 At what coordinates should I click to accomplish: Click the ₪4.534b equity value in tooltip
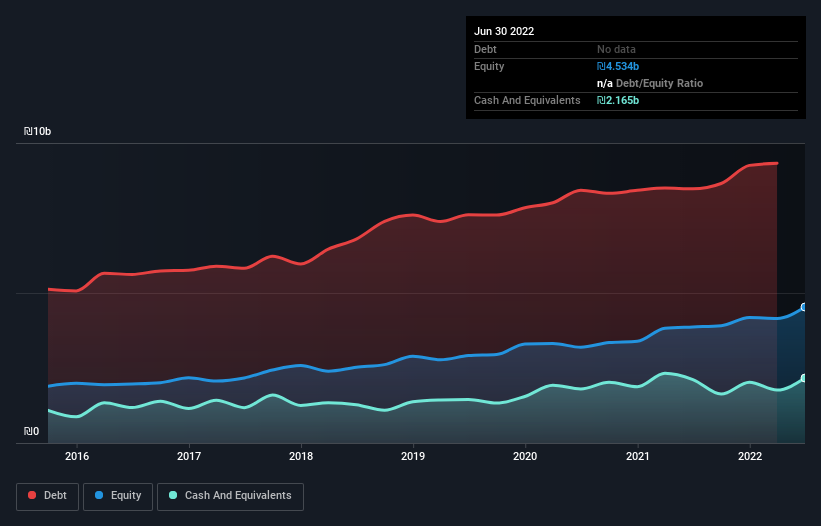click(618, 66)
